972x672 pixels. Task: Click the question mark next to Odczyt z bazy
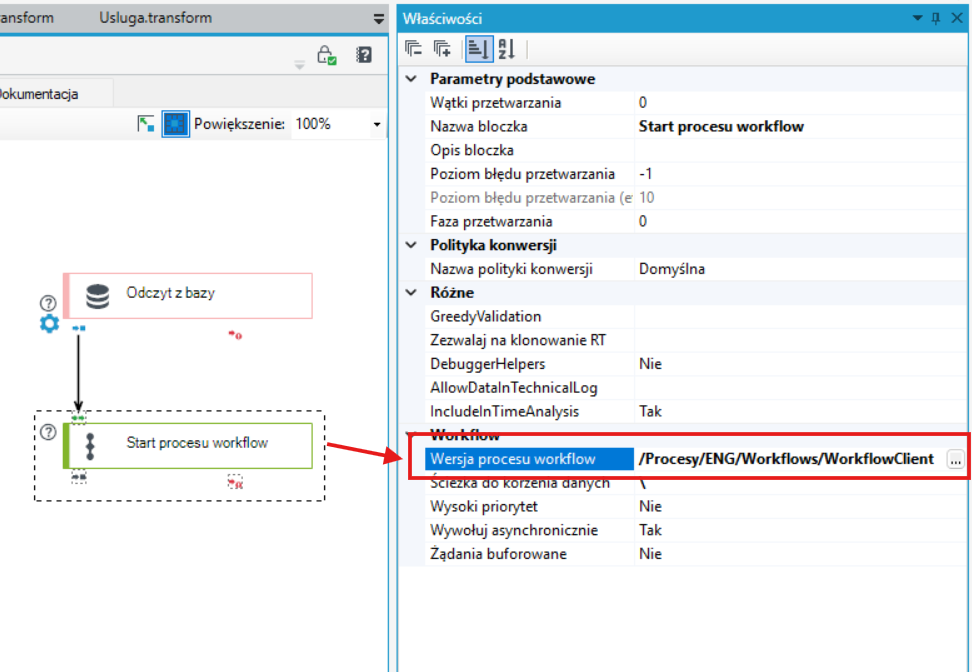(x=48, y=303)
